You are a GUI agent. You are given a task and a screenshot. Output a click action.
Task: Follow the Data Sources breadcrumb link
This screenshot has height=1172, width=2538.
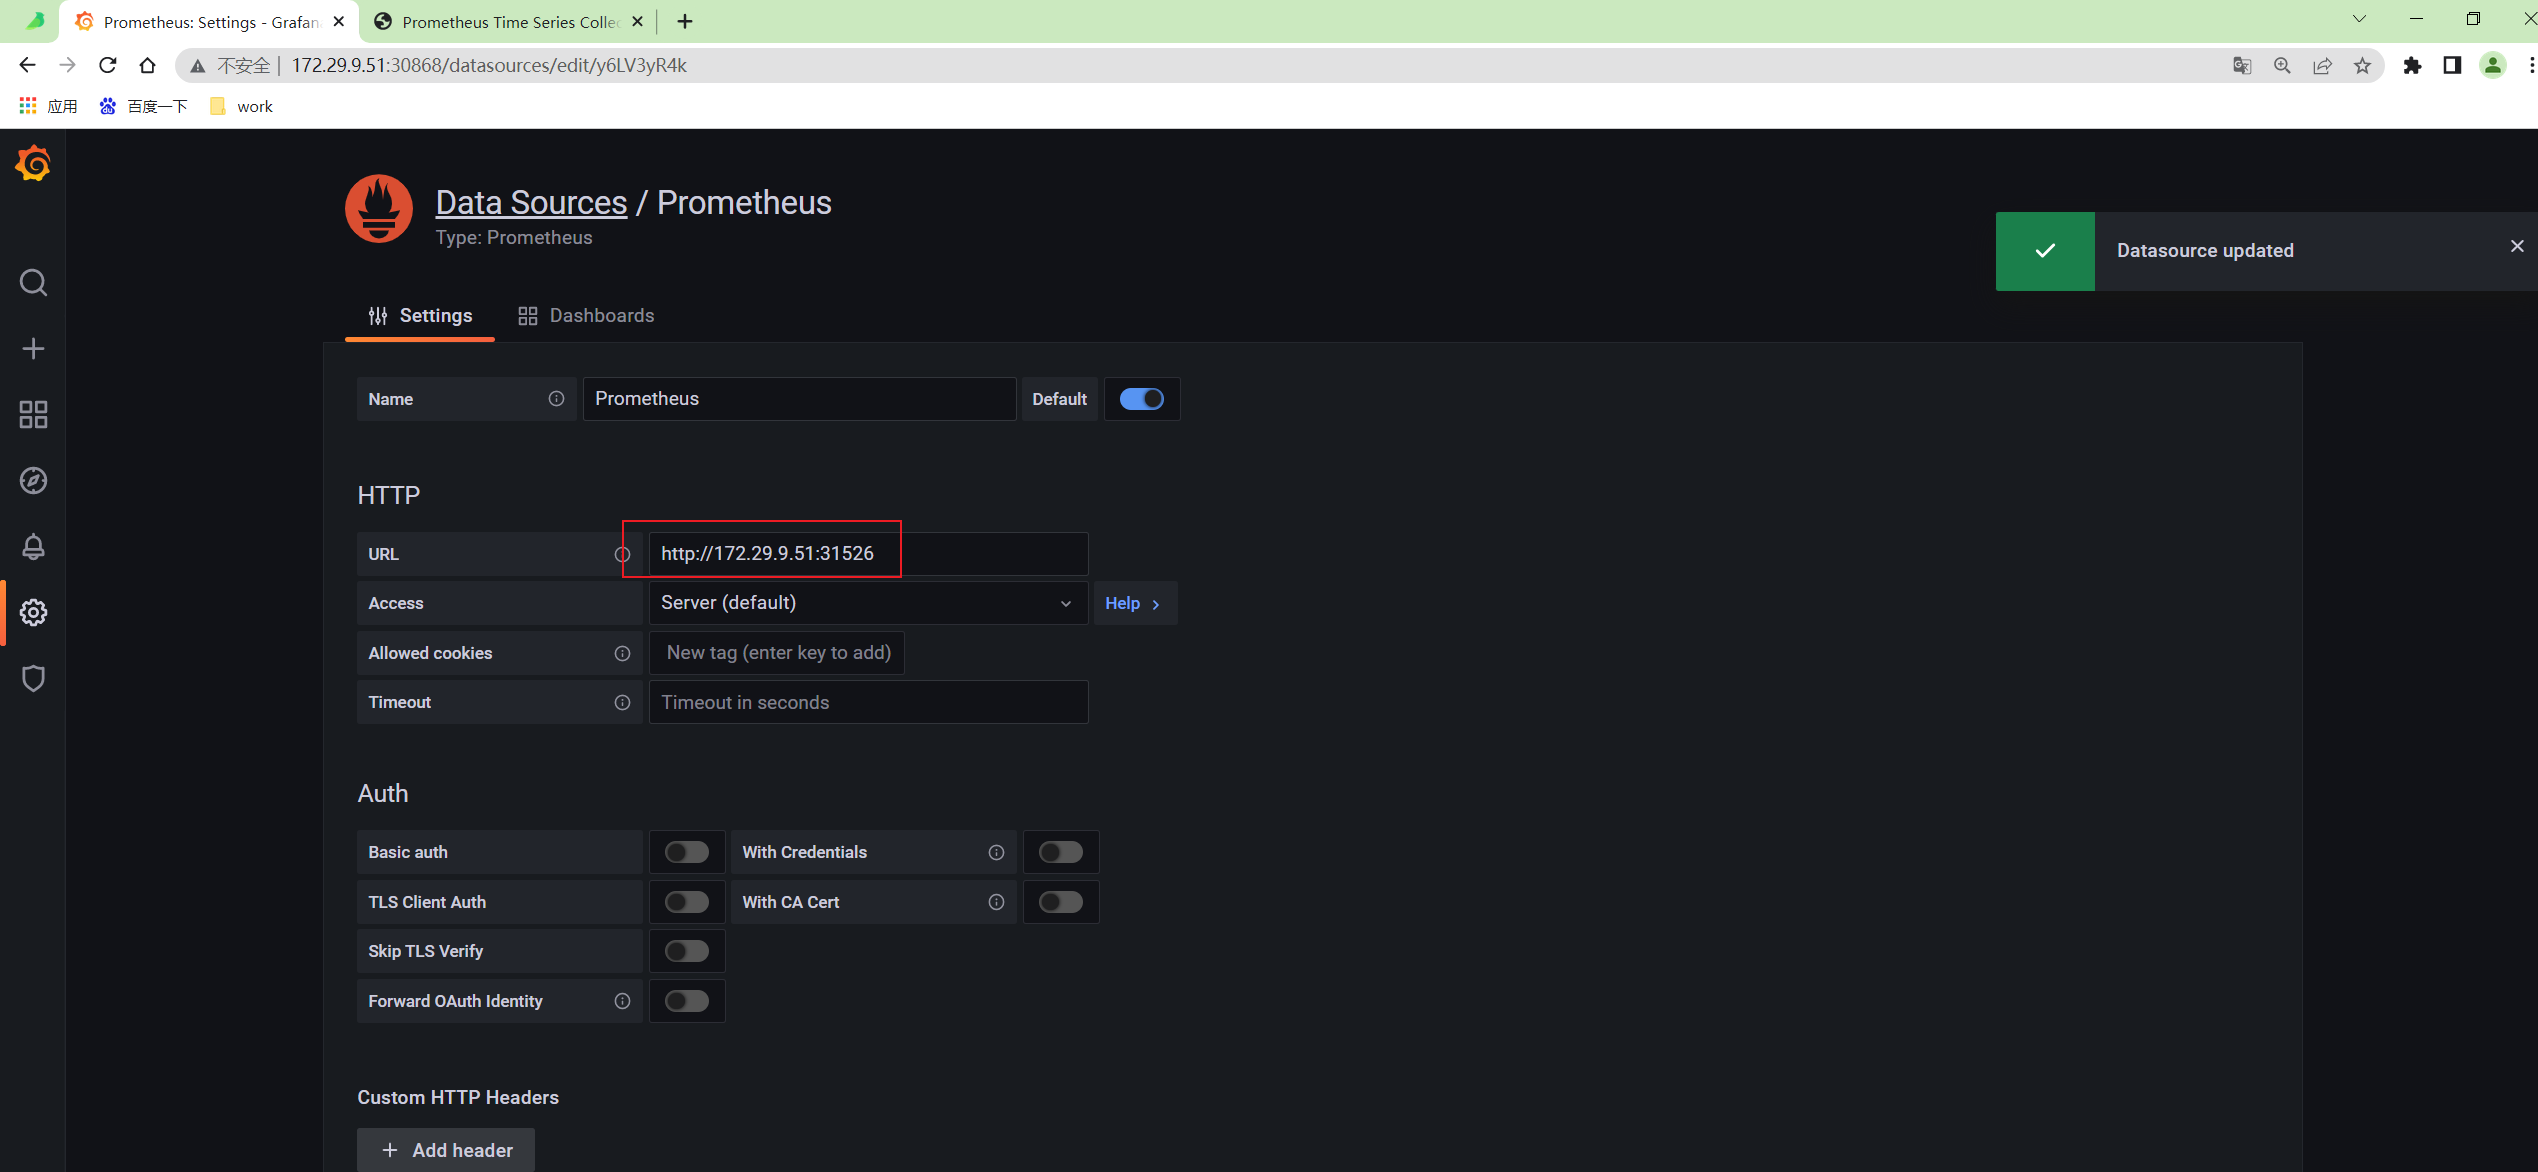point(531,202)
